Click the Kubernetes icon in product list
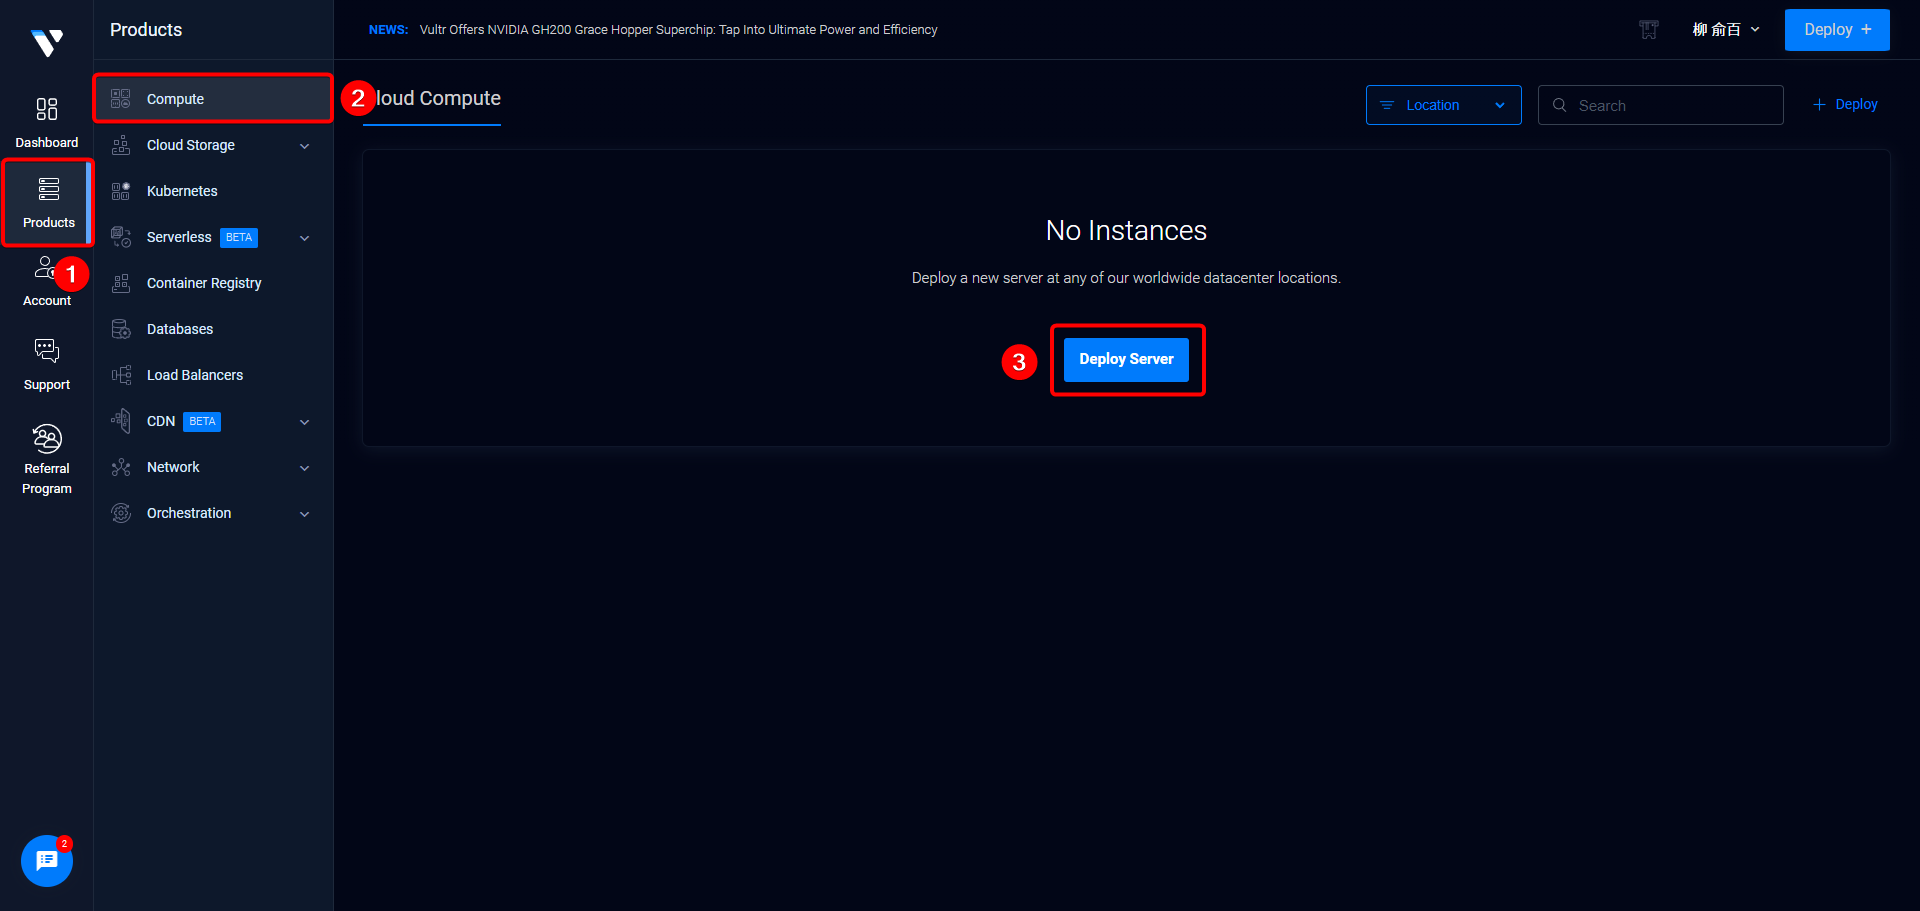The width and height of the screenshot is (1920, 911). pos(121,191)
